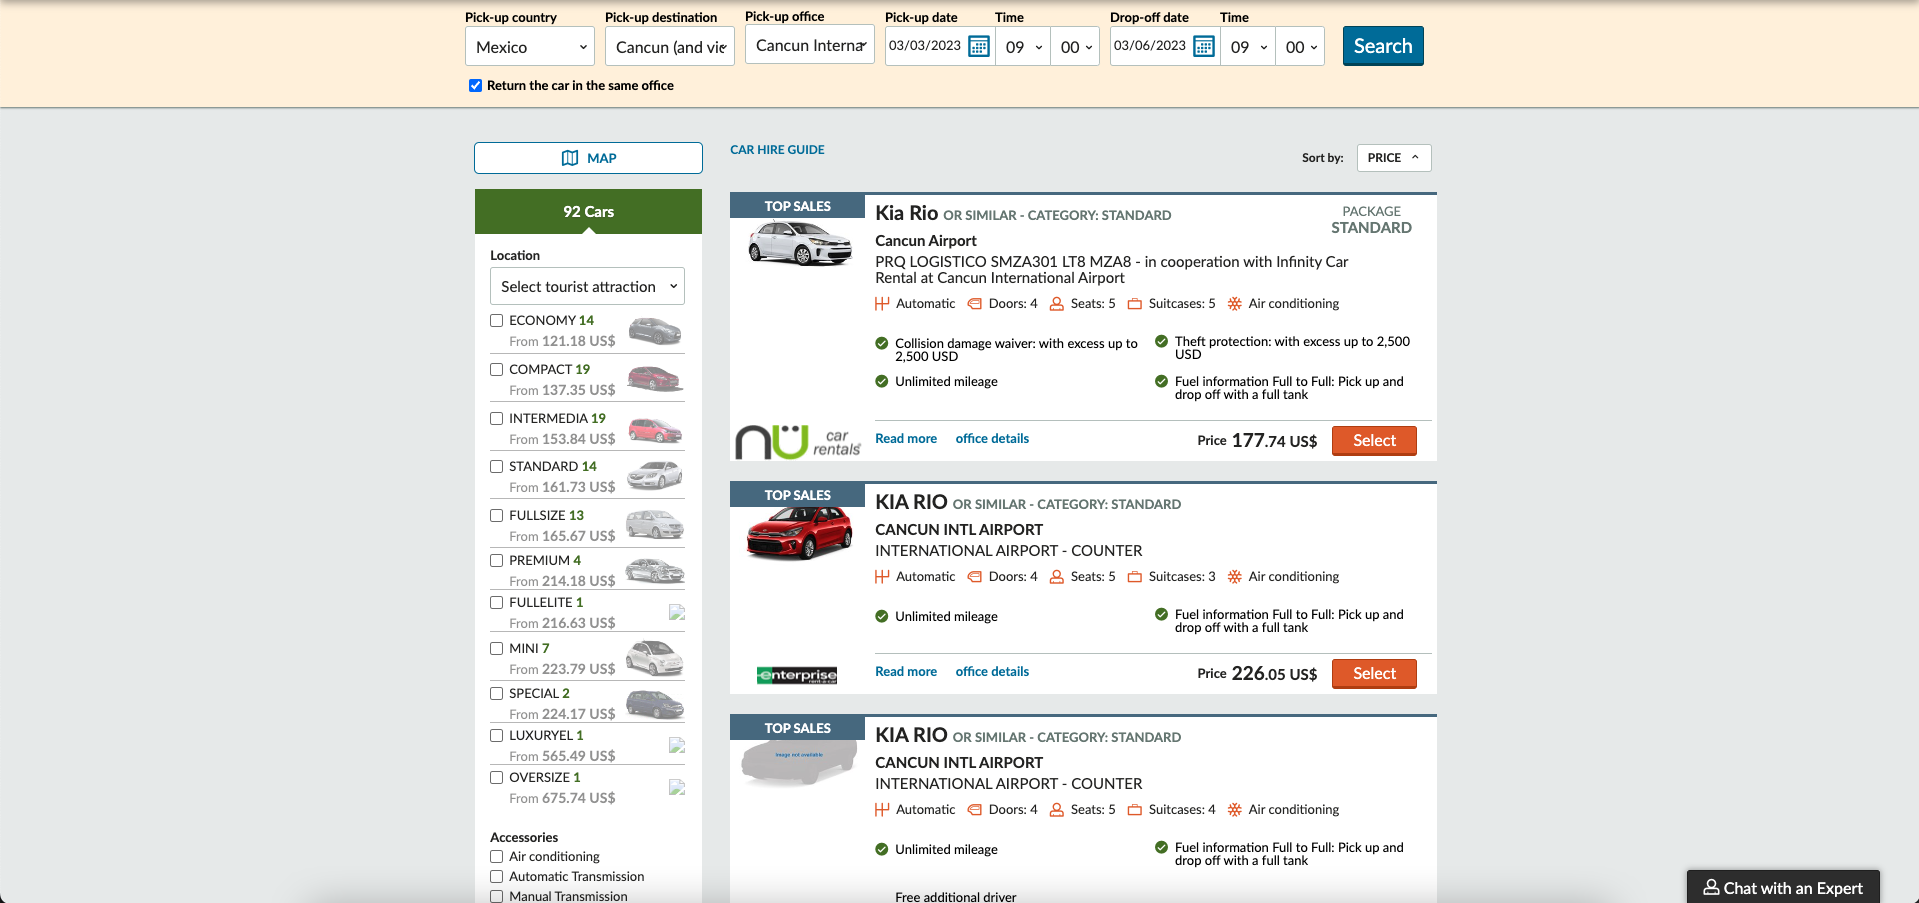
Task: Click the Economy car category image
Action: (655, 331)
